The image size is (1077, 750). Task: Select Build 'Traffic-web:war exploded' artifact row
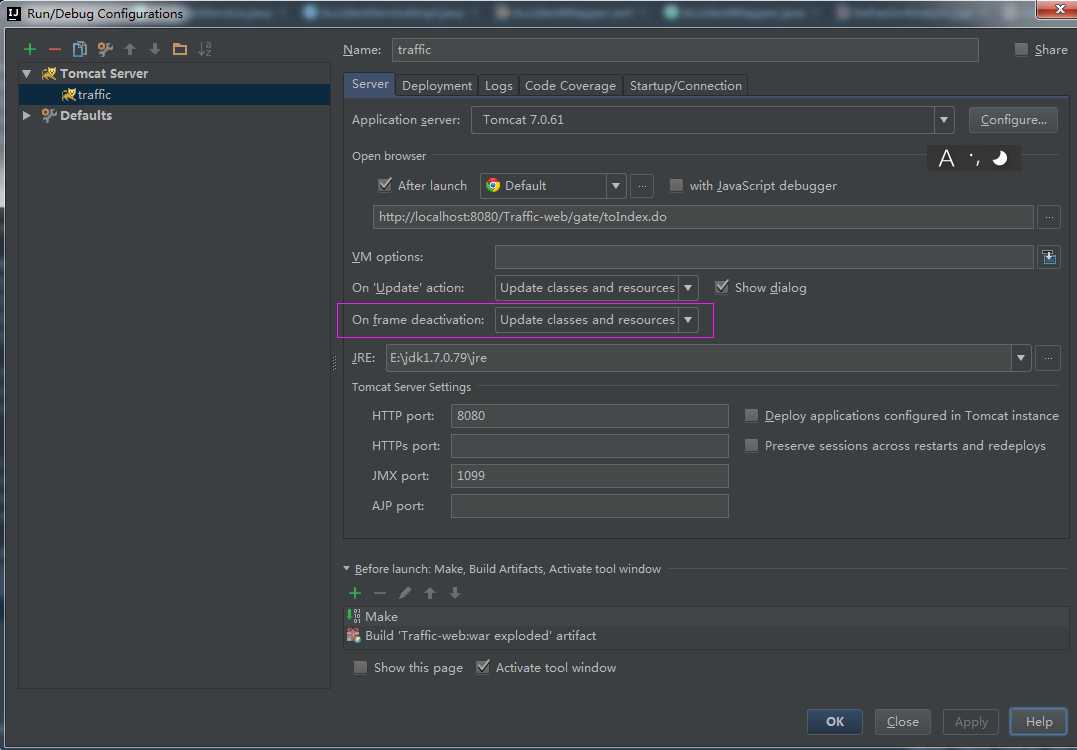[706, 636]
